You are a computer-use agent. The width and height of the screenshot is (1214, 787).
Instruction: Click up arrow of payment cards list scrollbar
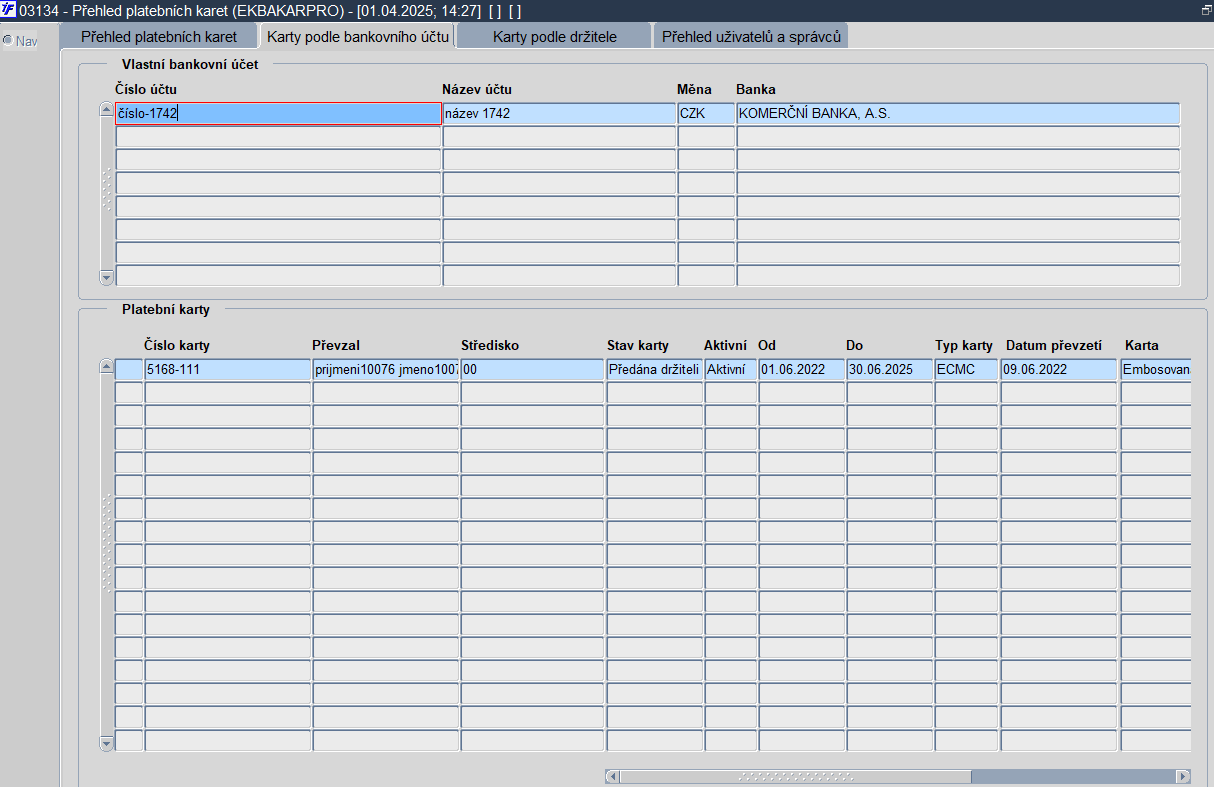pos(107,368)
